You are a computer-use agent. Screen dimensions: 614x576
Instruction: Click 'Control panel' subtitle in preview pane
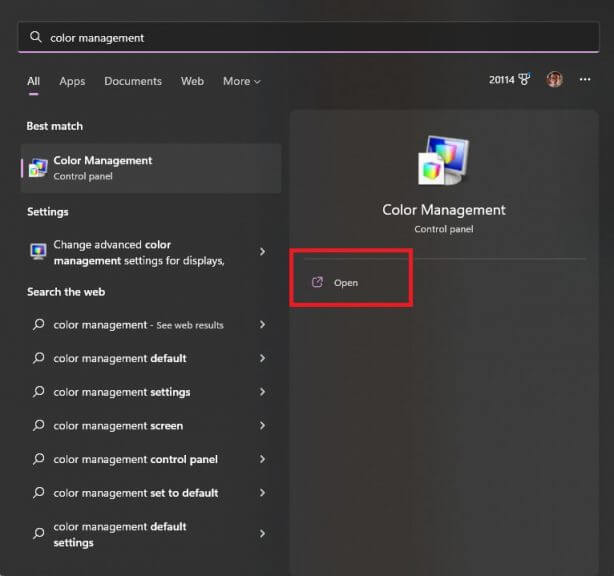444,229
